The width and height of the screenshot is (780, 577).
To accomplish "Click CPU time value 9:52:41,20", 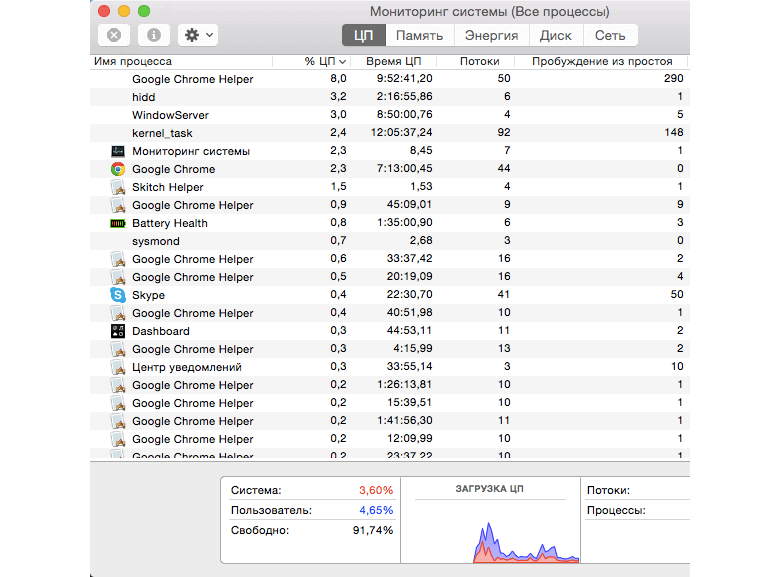I will point(404,79).
